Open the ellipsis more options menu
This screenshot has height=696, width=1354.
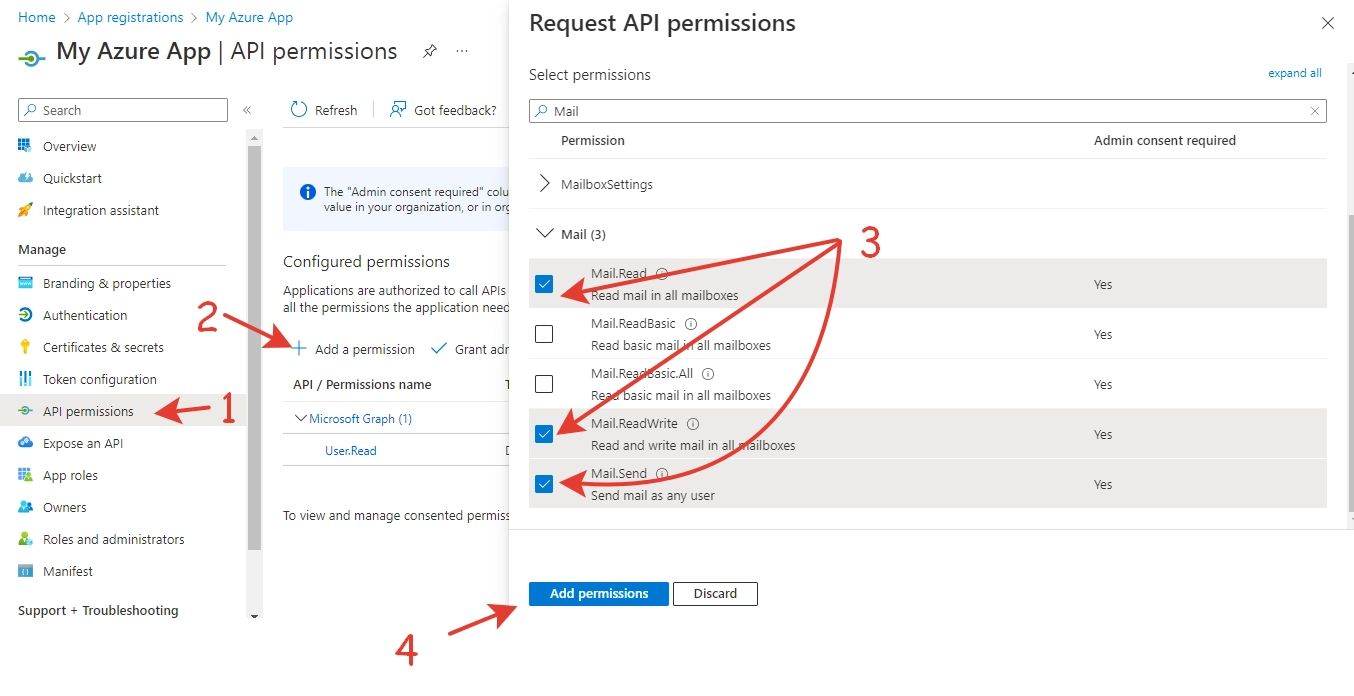(462, 51)
